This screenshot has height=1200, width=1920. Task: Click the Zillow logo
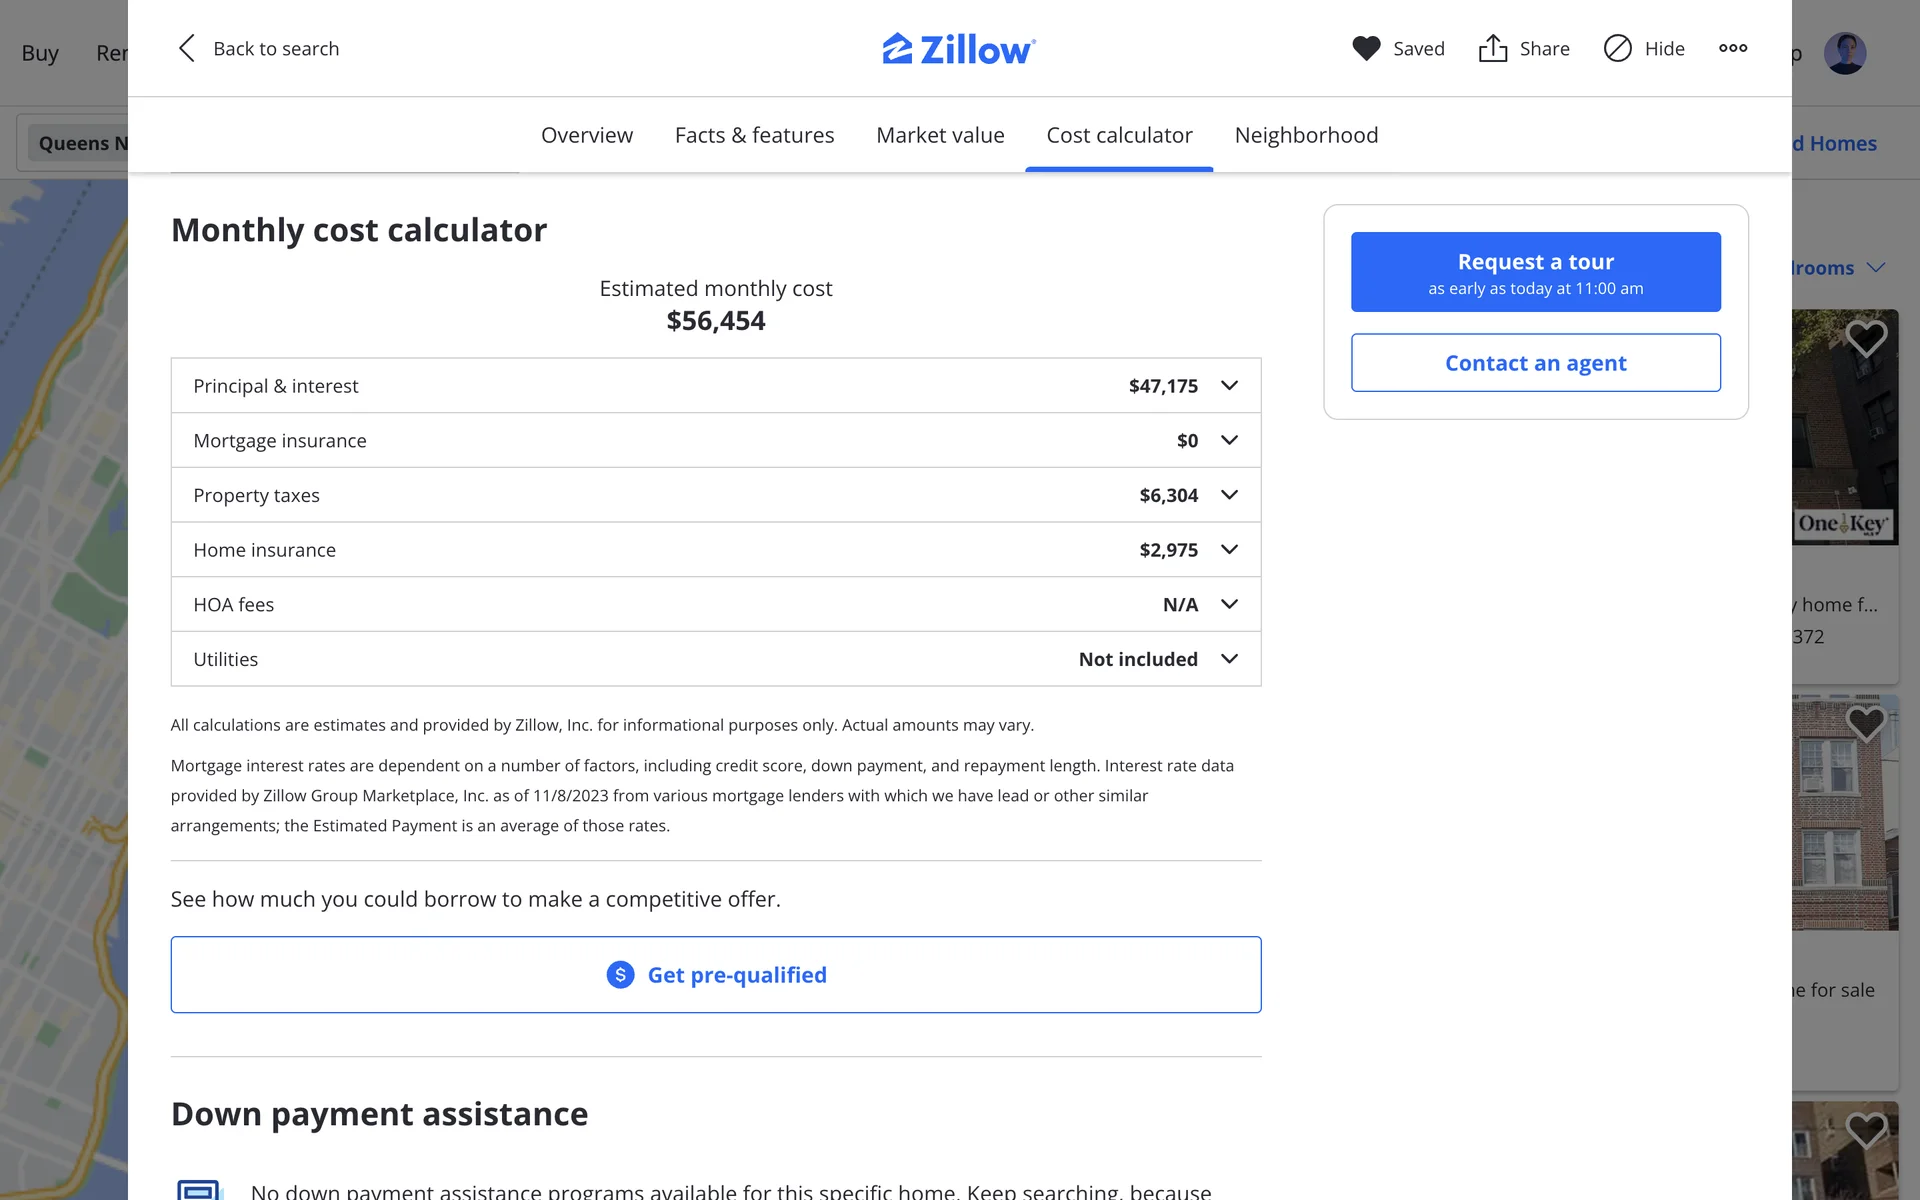[x=958, y=49]
